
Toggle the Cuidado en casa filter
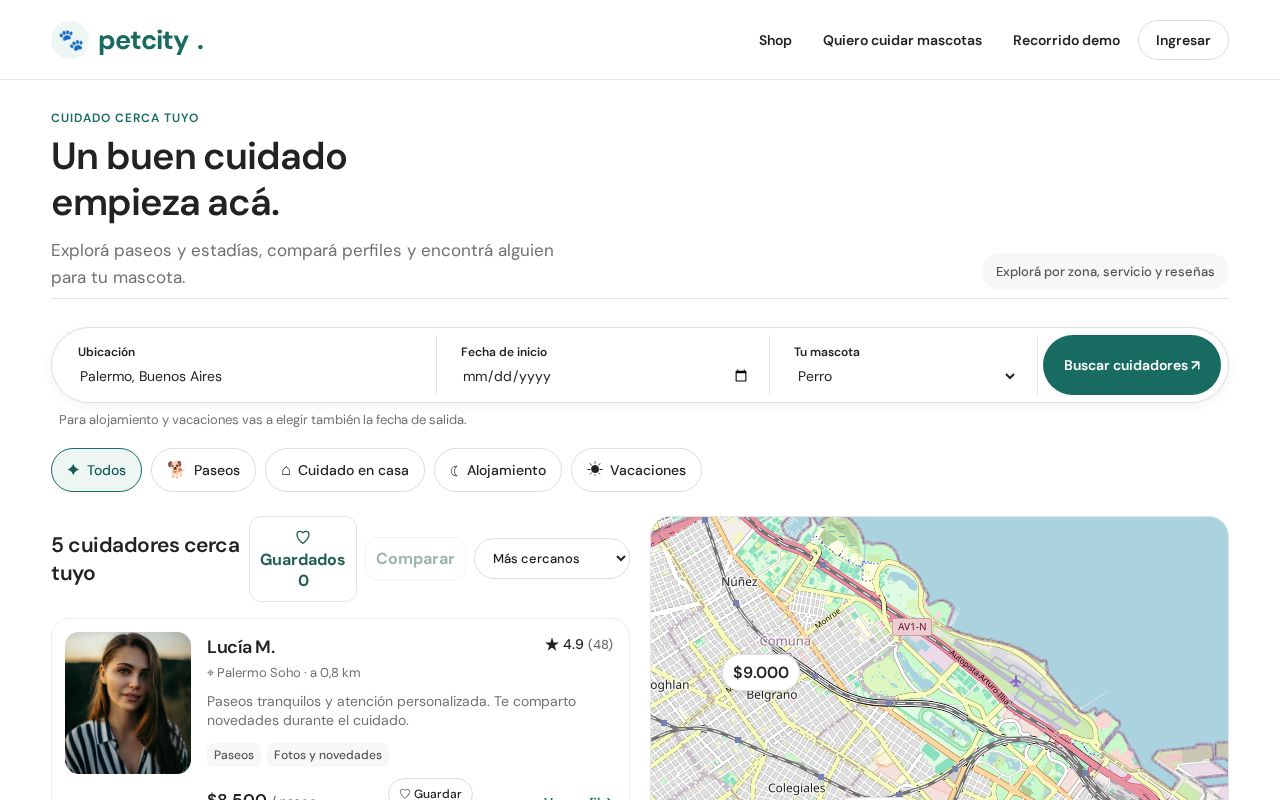pyautogui.click(x=345, y=470)
